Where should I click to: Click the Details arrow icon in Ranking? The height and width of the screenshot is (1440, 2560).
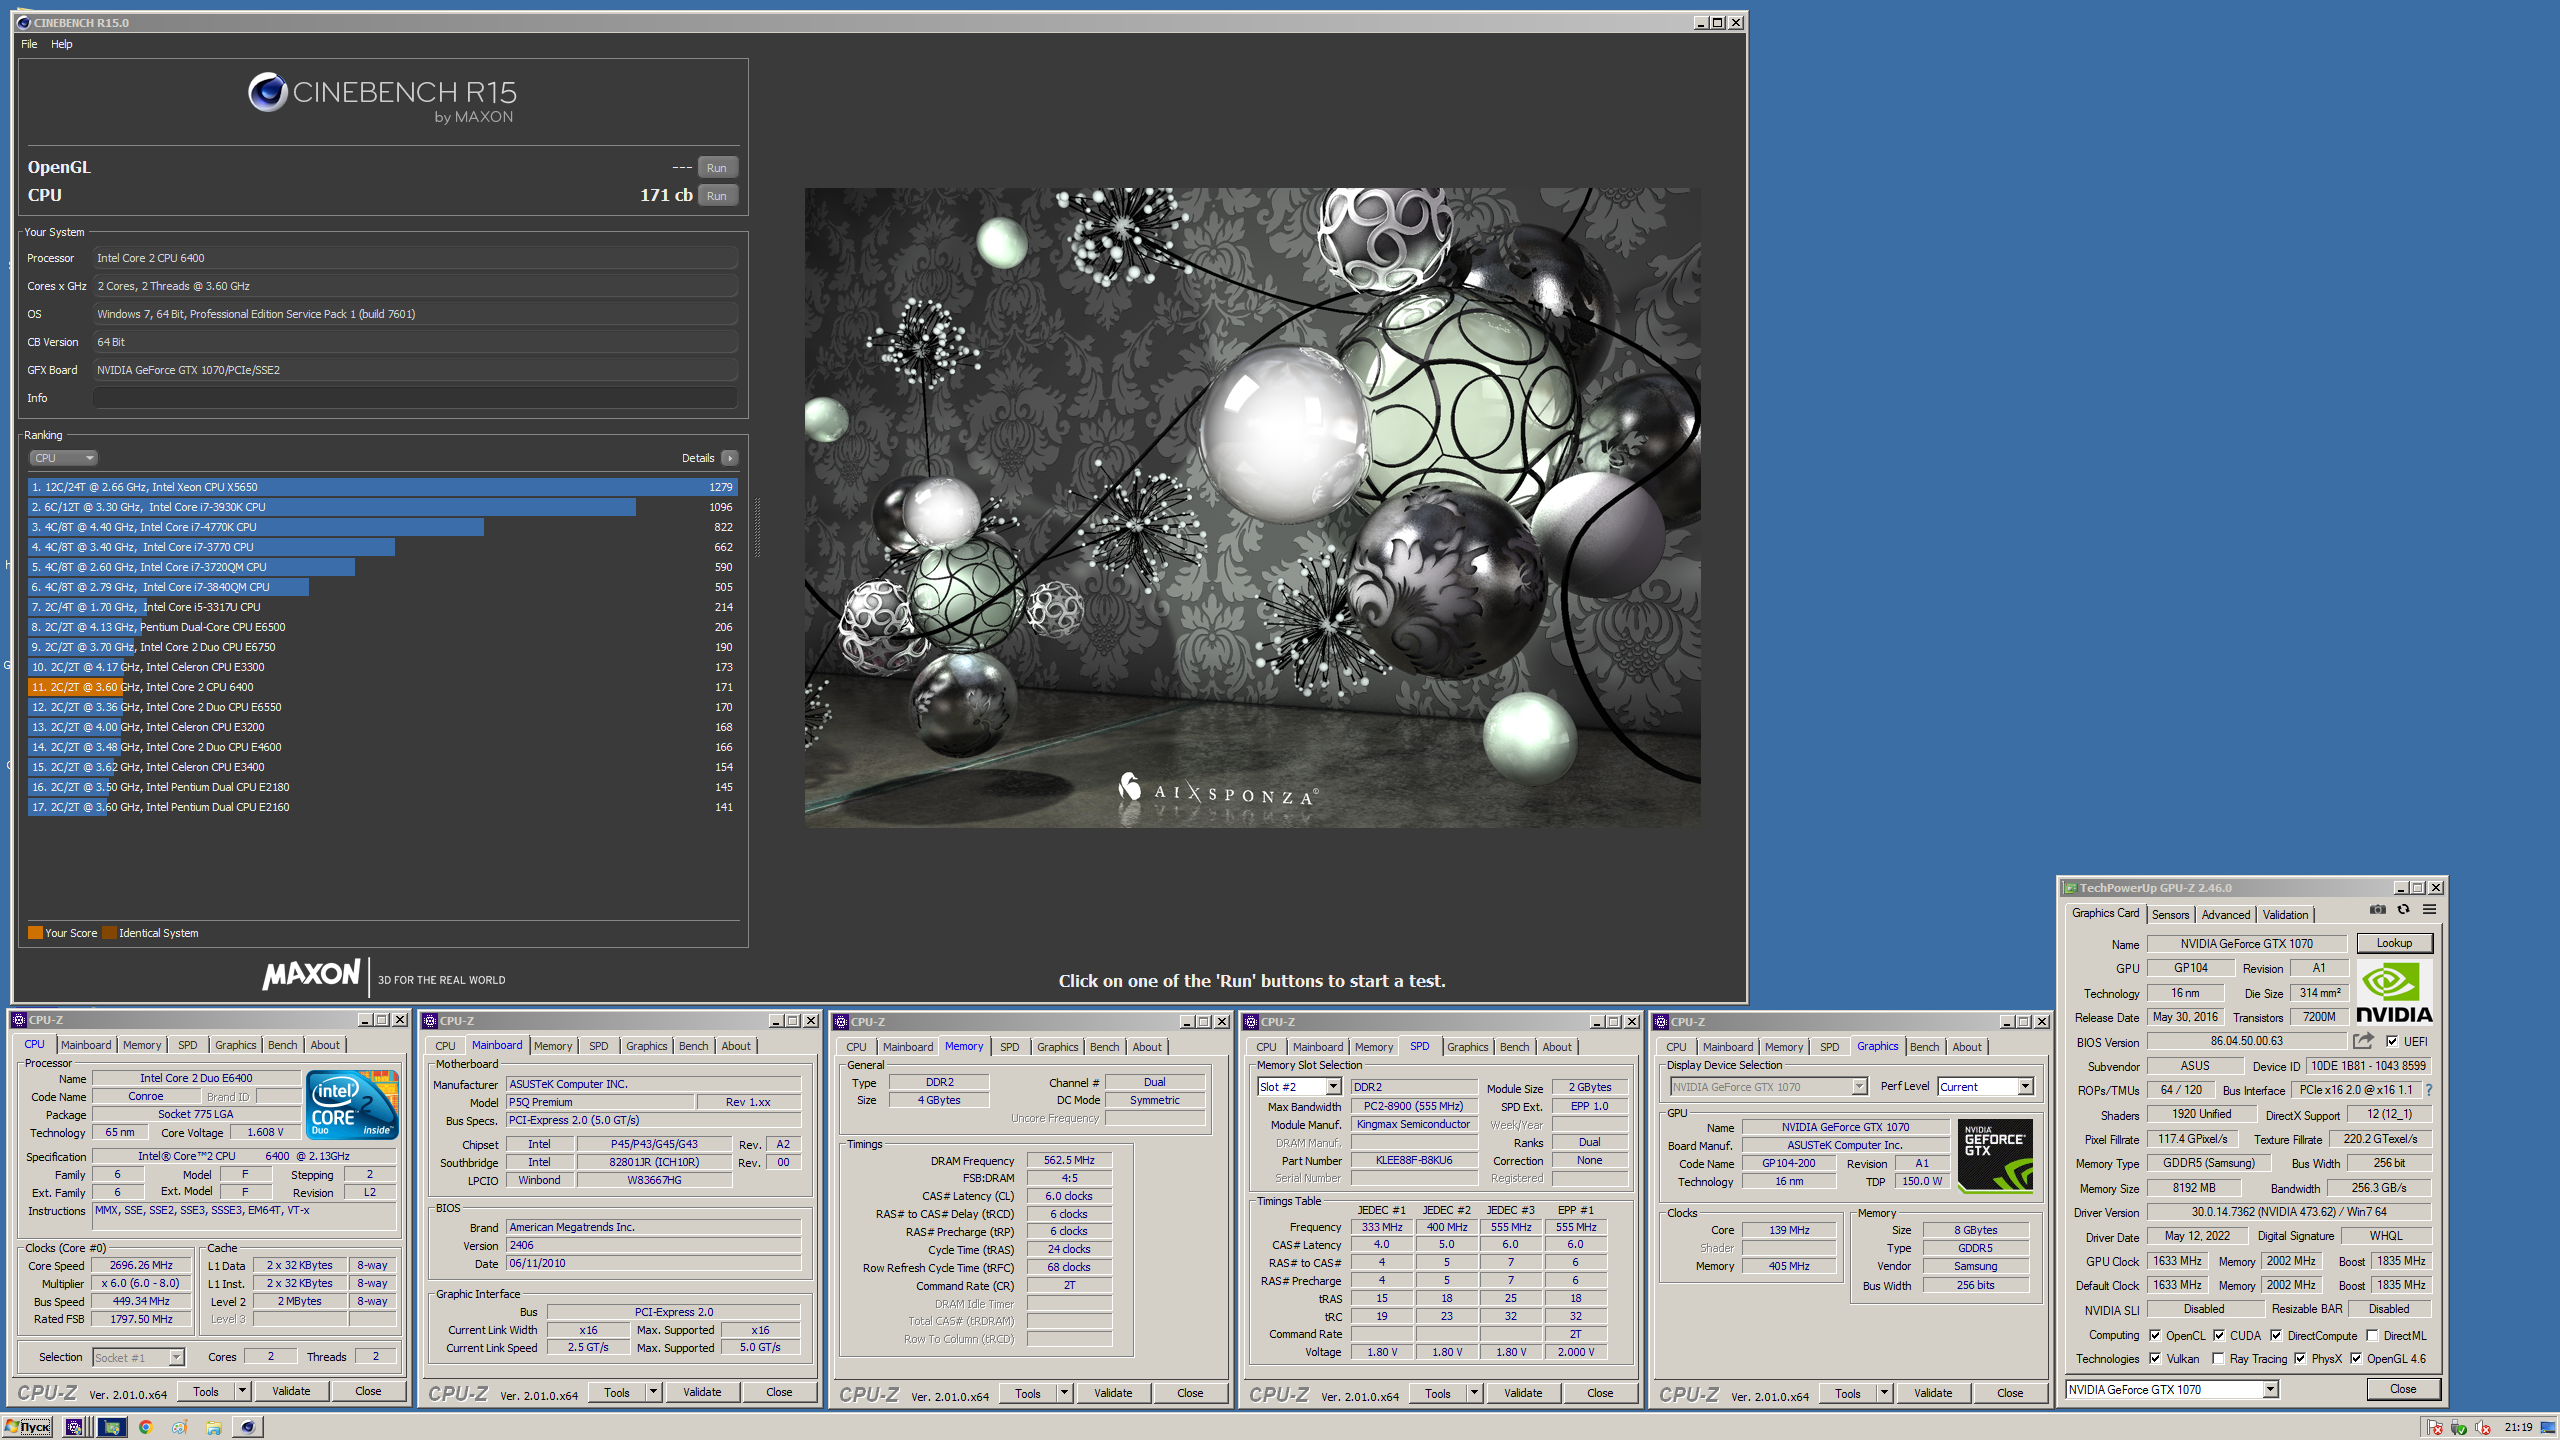730,458
